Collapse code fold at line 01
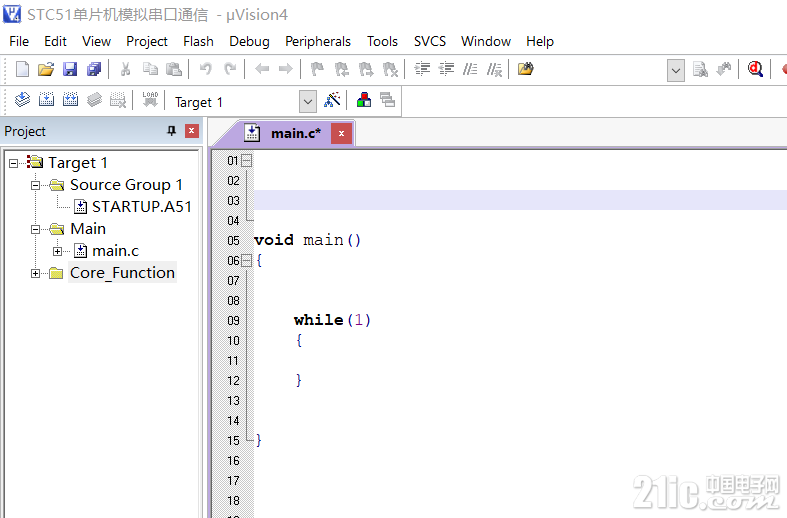Viewport: 787px width, 518px height. [x=246, y=161]
